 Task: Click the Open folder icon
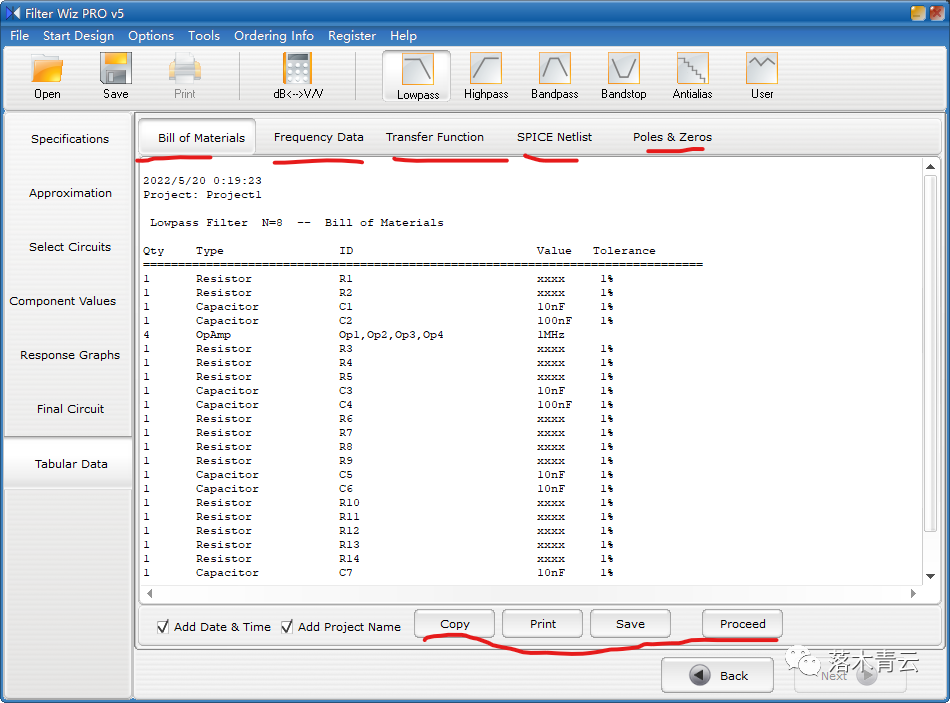(x=47, y=70)
